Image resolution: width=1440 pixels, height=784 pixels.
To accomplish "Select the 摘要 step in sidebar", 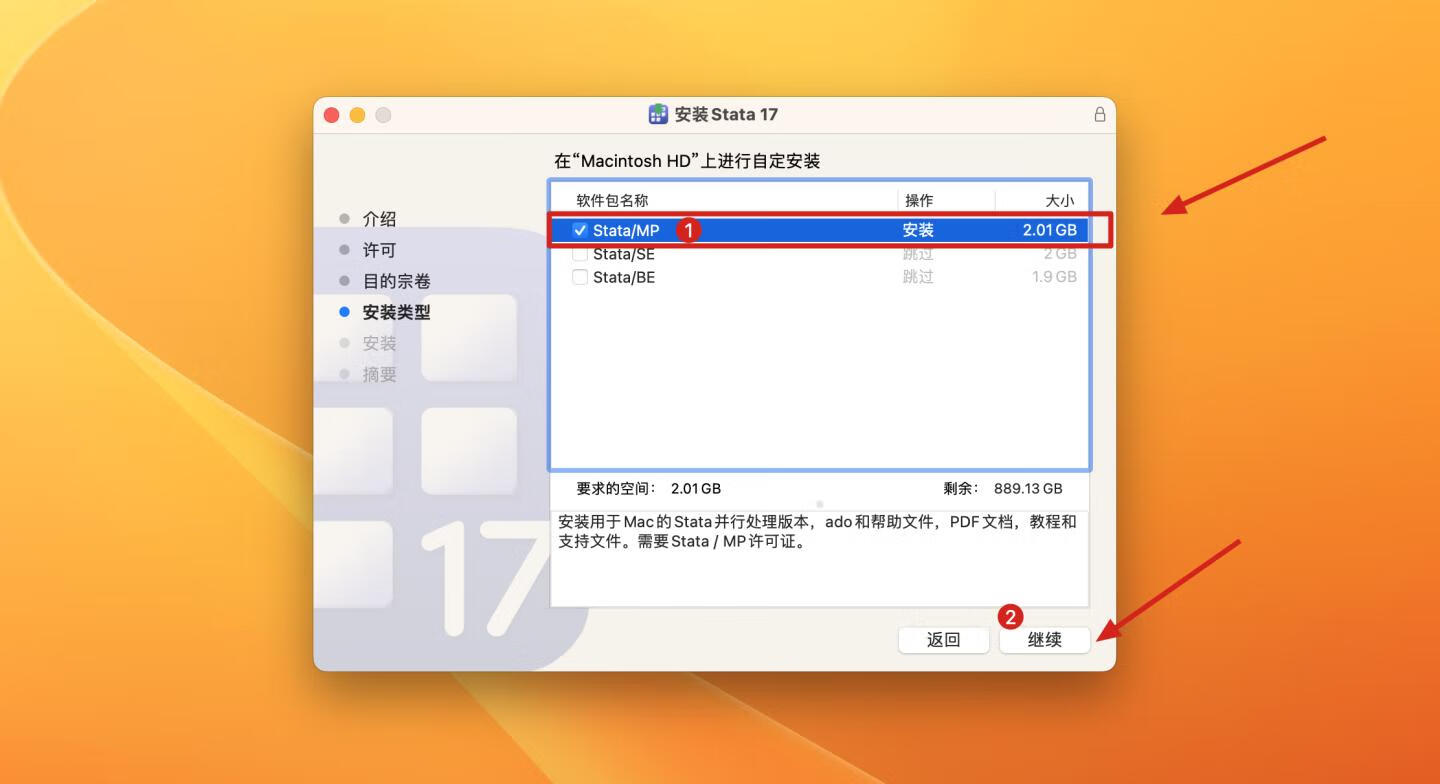I will pyautogui.click(x=379, y=374).
